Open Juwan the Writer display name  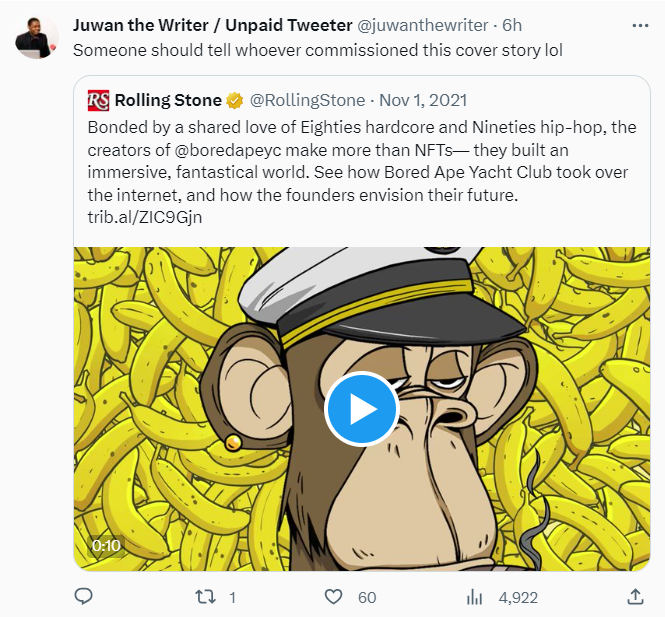click(211, 24)
